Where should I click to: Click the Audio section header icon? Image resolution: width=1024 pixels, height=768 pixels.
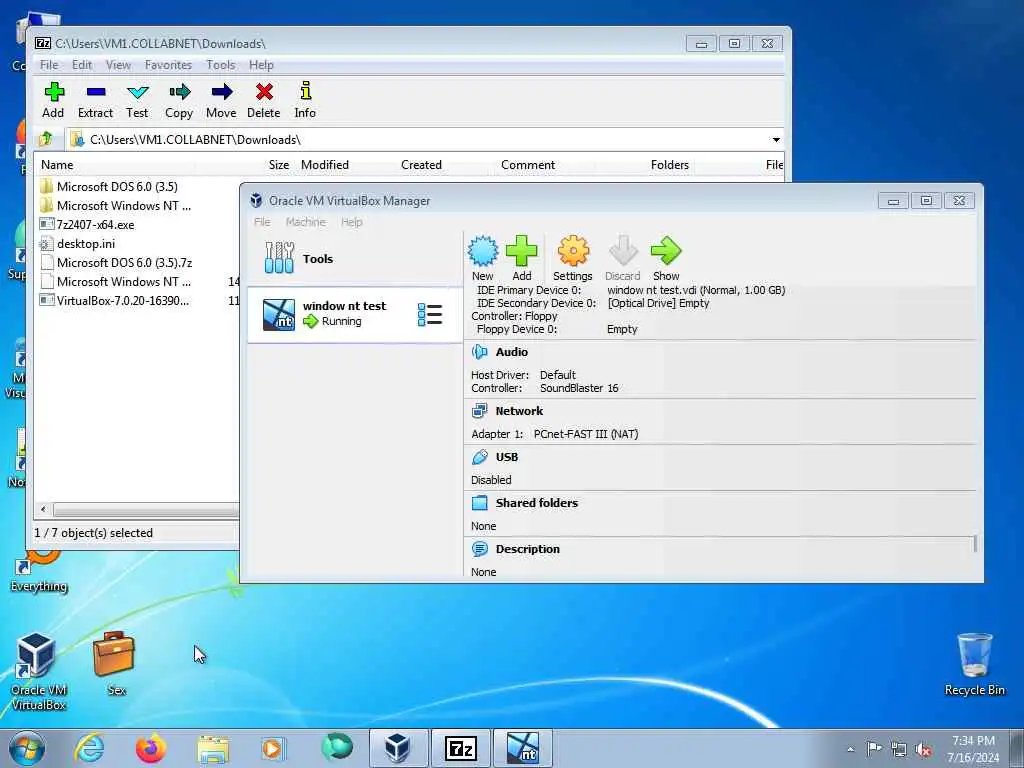point(479,352)
